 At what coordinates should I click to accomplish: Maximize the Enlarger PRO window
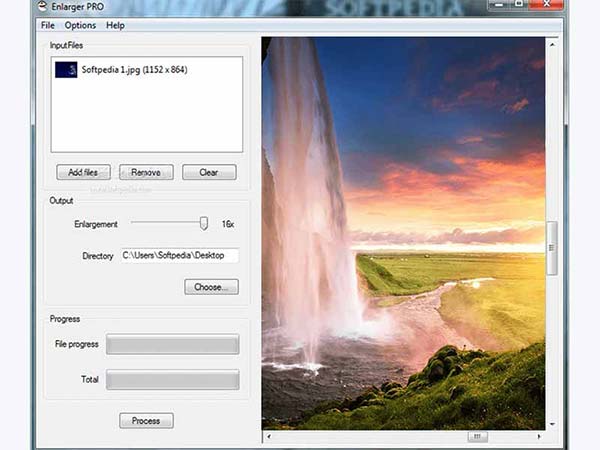(519, 4)
